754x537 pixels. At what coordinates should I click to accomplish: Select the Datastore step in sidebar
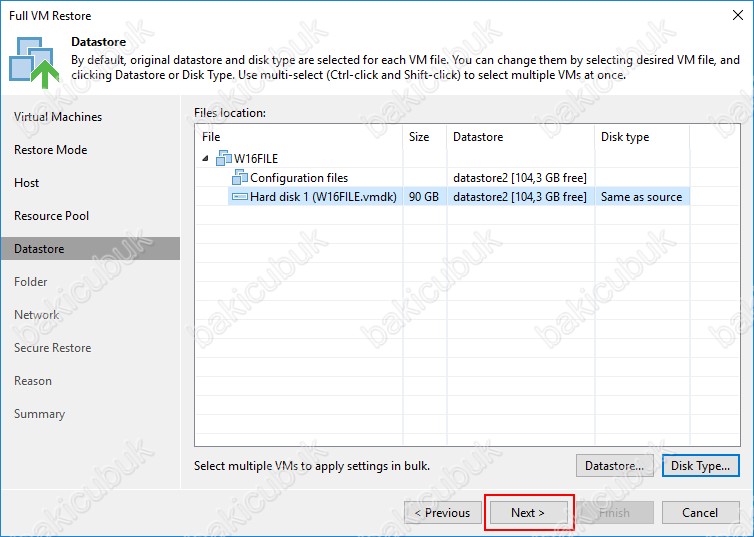(x=90, y=249)
